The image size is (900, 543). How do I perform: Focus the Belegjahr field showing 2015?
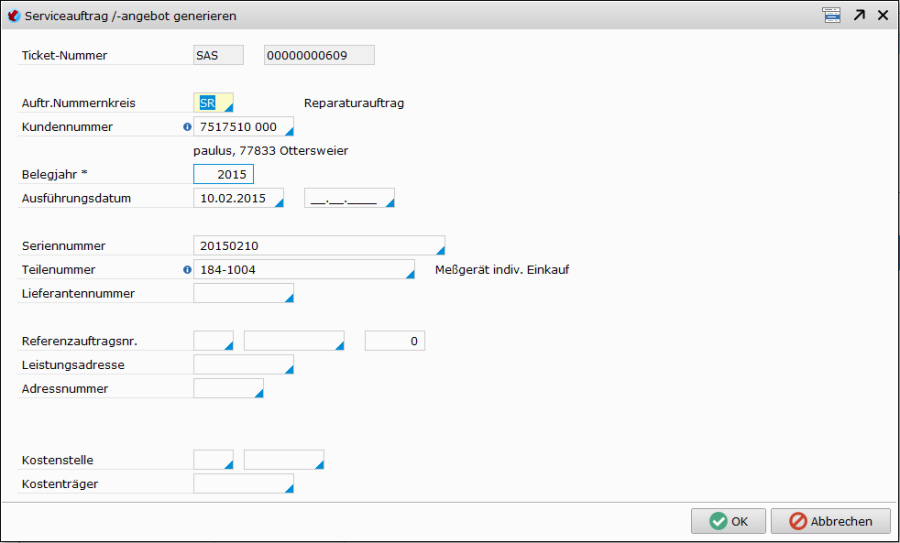pos(223,174)
